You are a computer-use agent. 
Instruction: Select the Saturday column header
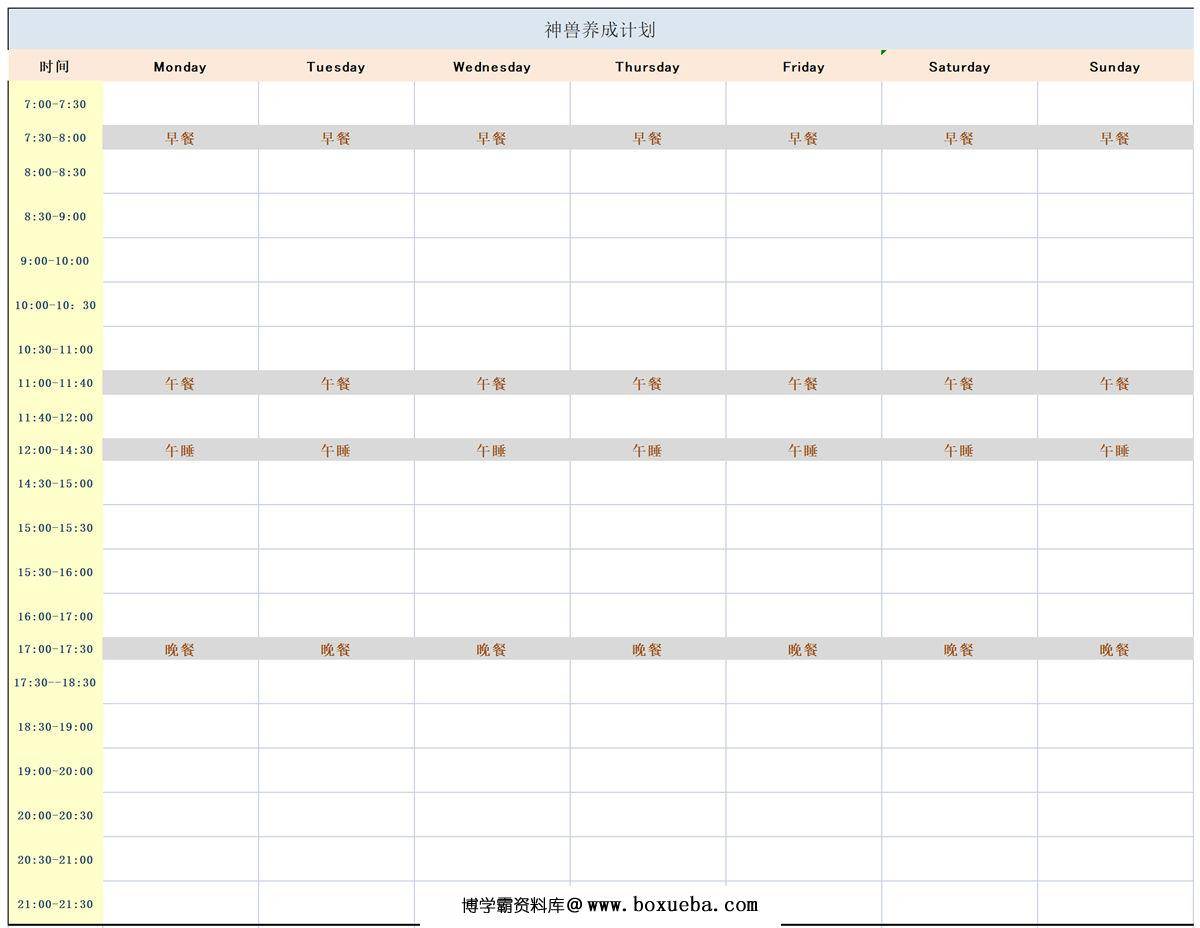960,66
